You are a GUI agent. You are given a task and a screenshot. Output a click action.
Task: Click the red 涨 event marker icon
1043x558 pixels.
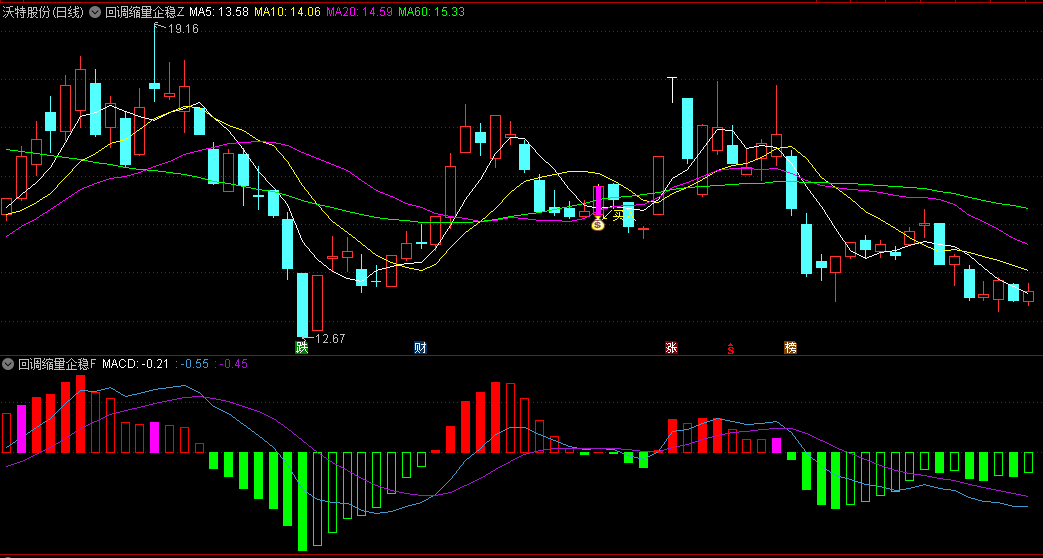pos(671,347)
